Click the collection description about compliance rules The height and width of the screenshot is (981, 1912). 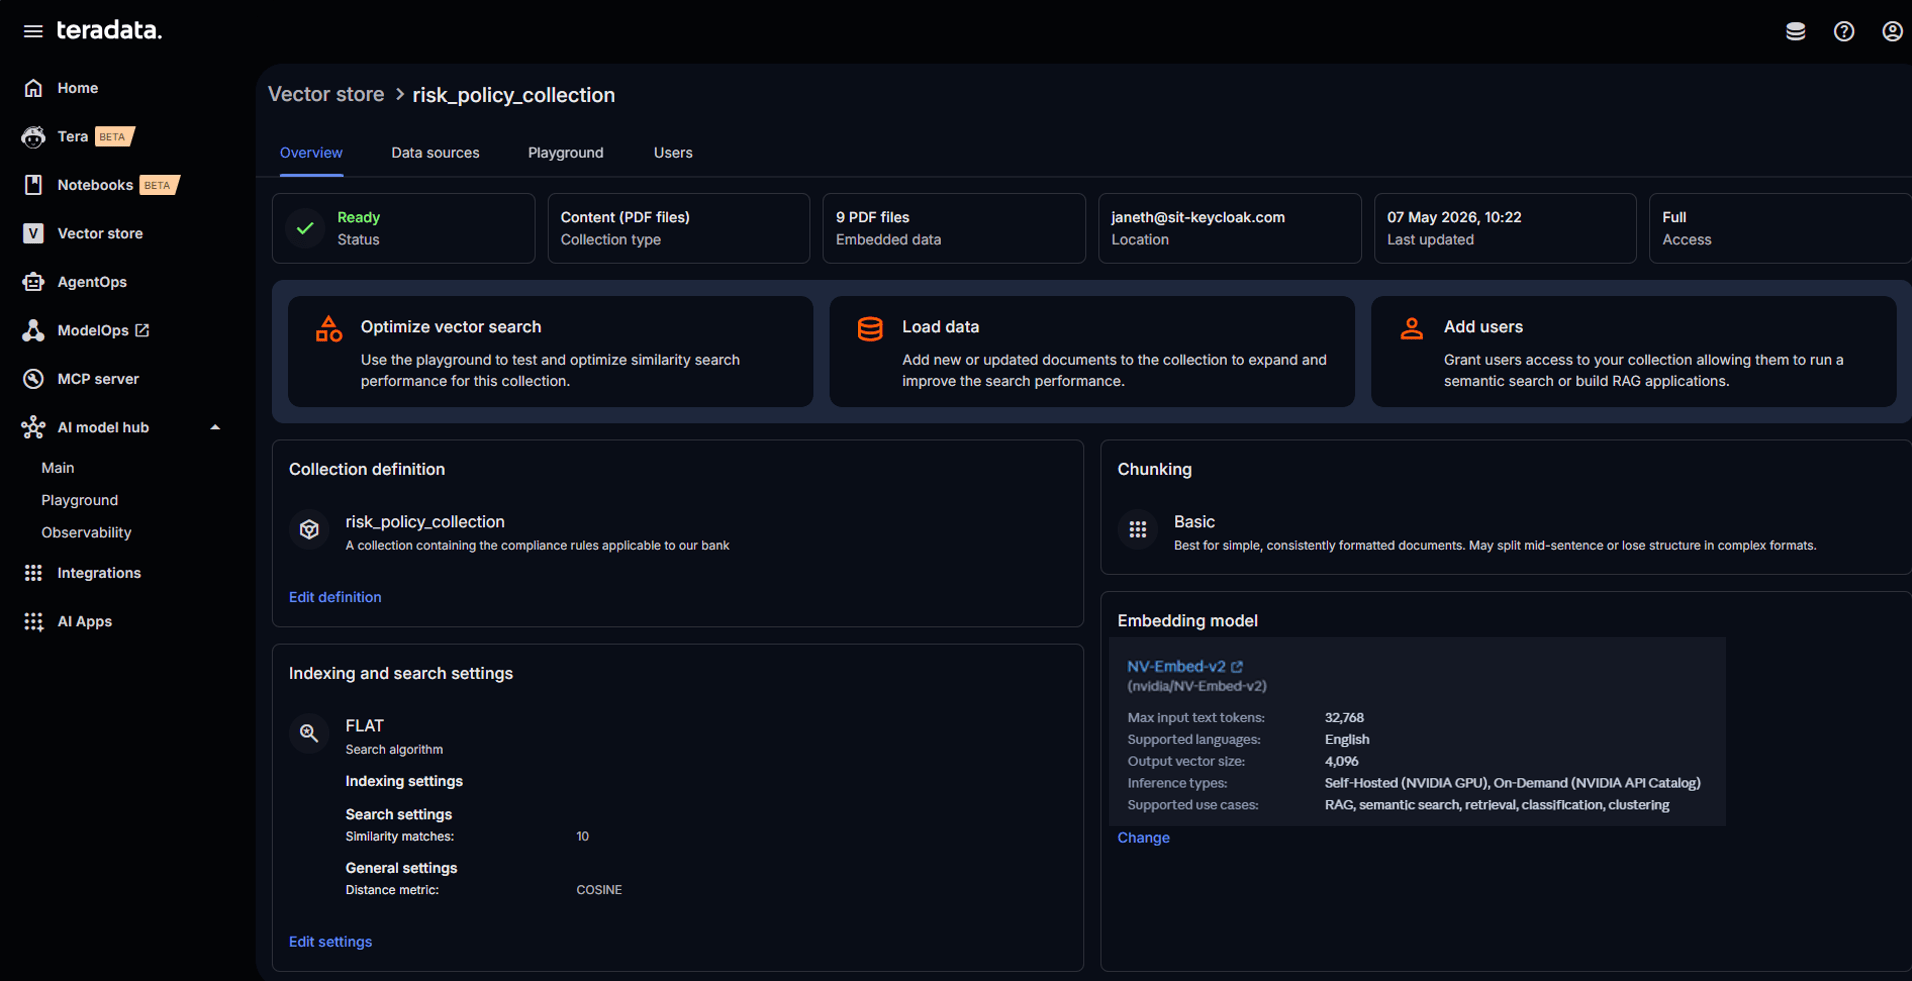[x=537, y=546]
